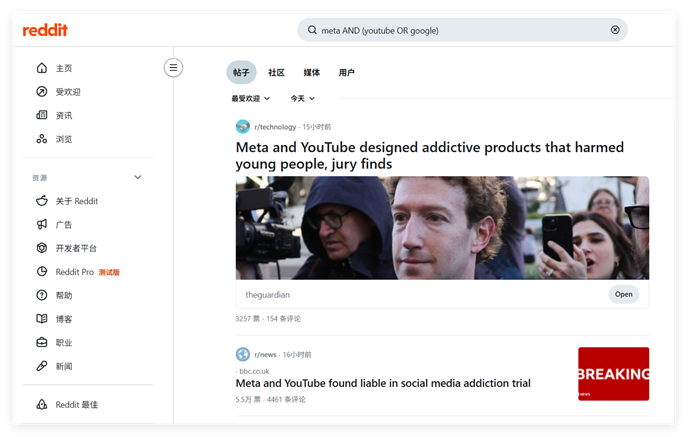688x437 pixels.
Task: Open 关于 Reddit page
Action: [76, 201]
